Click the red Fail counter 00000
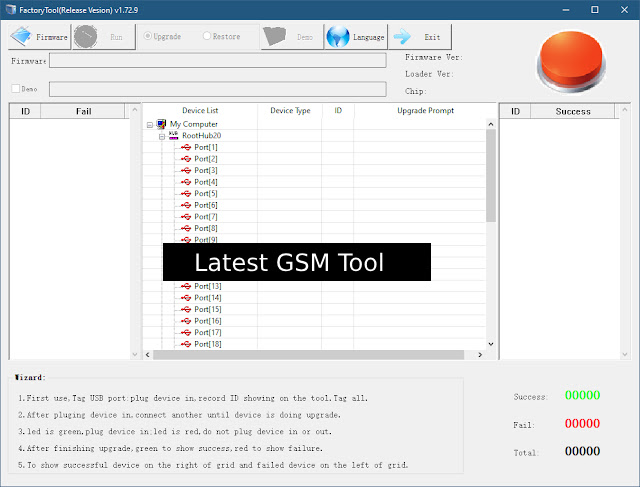The image size is (640, 487). pos(582,423)
